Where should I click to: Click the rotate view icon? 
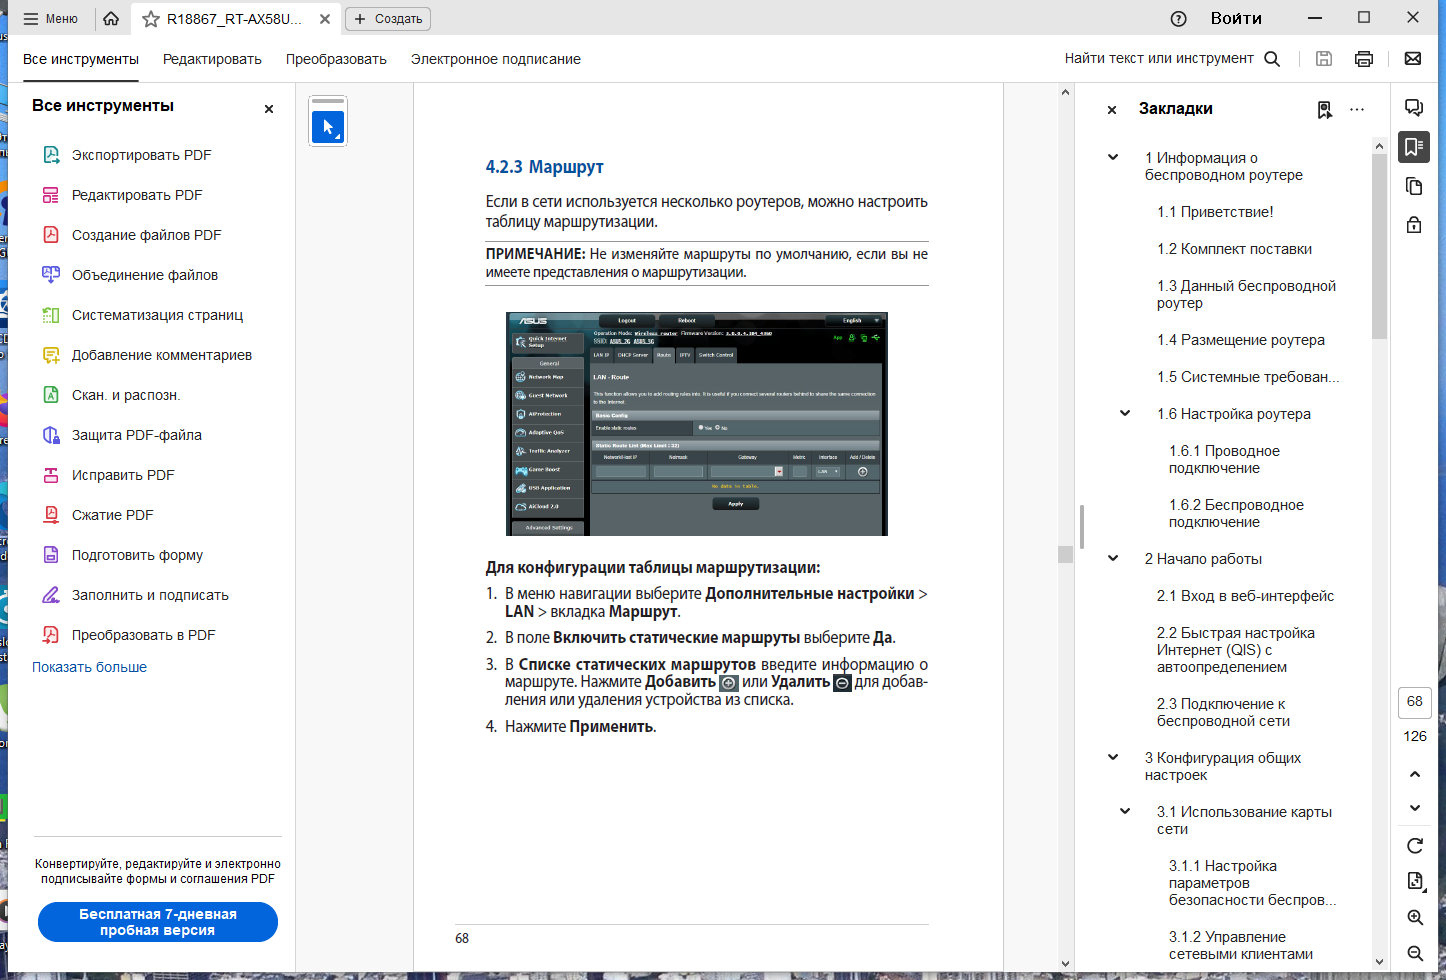pyautogui.click(x=1415, y=846)
